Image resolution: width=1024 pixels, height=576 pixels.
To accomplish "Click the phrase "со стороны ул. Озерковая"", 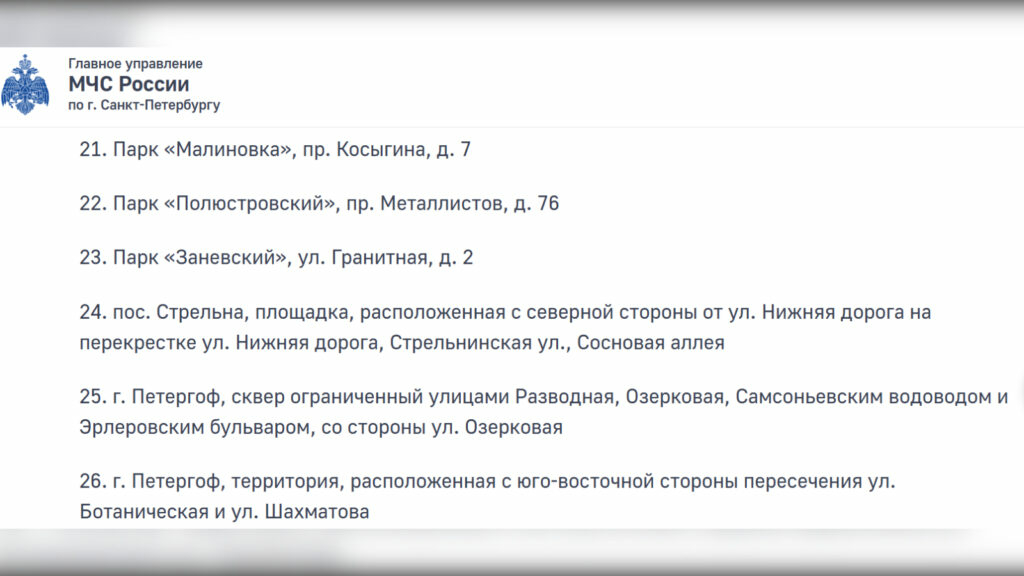I will pyautogui.click(x=443, y=428).
